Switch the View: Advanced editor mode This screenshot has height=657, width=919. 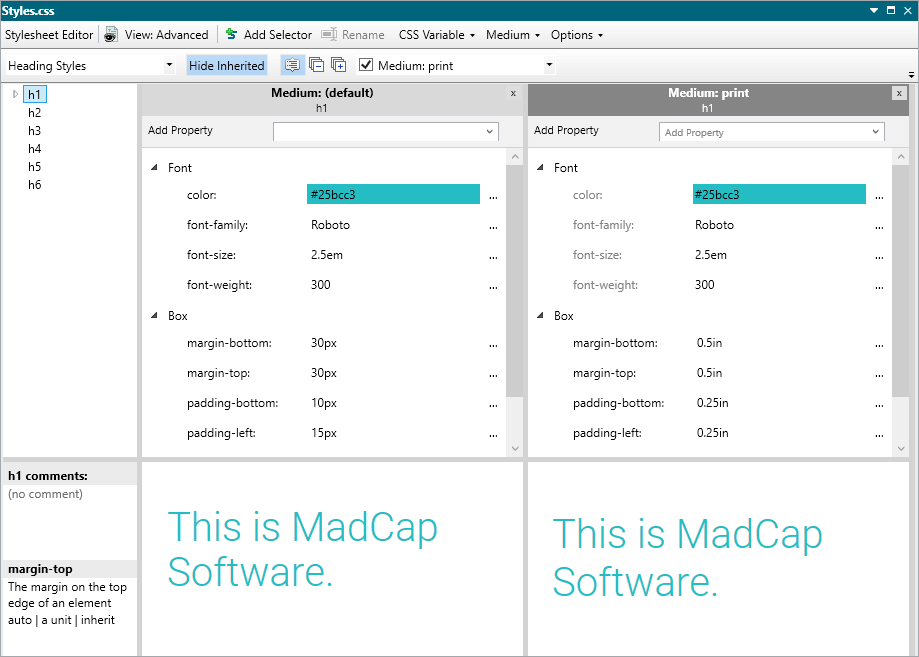click(156, 35)
